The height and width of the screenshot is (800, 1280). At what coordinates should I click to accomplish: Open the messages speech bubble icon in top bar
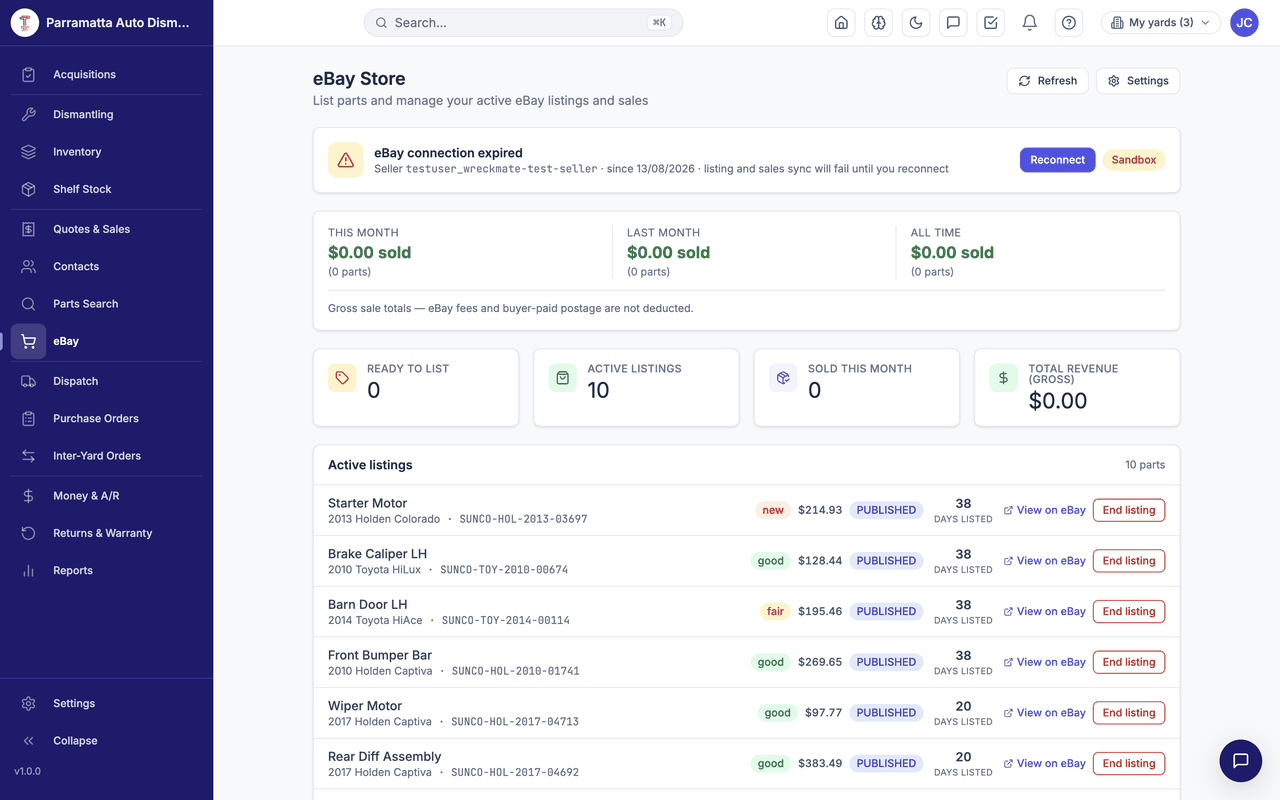pos(953,23)
